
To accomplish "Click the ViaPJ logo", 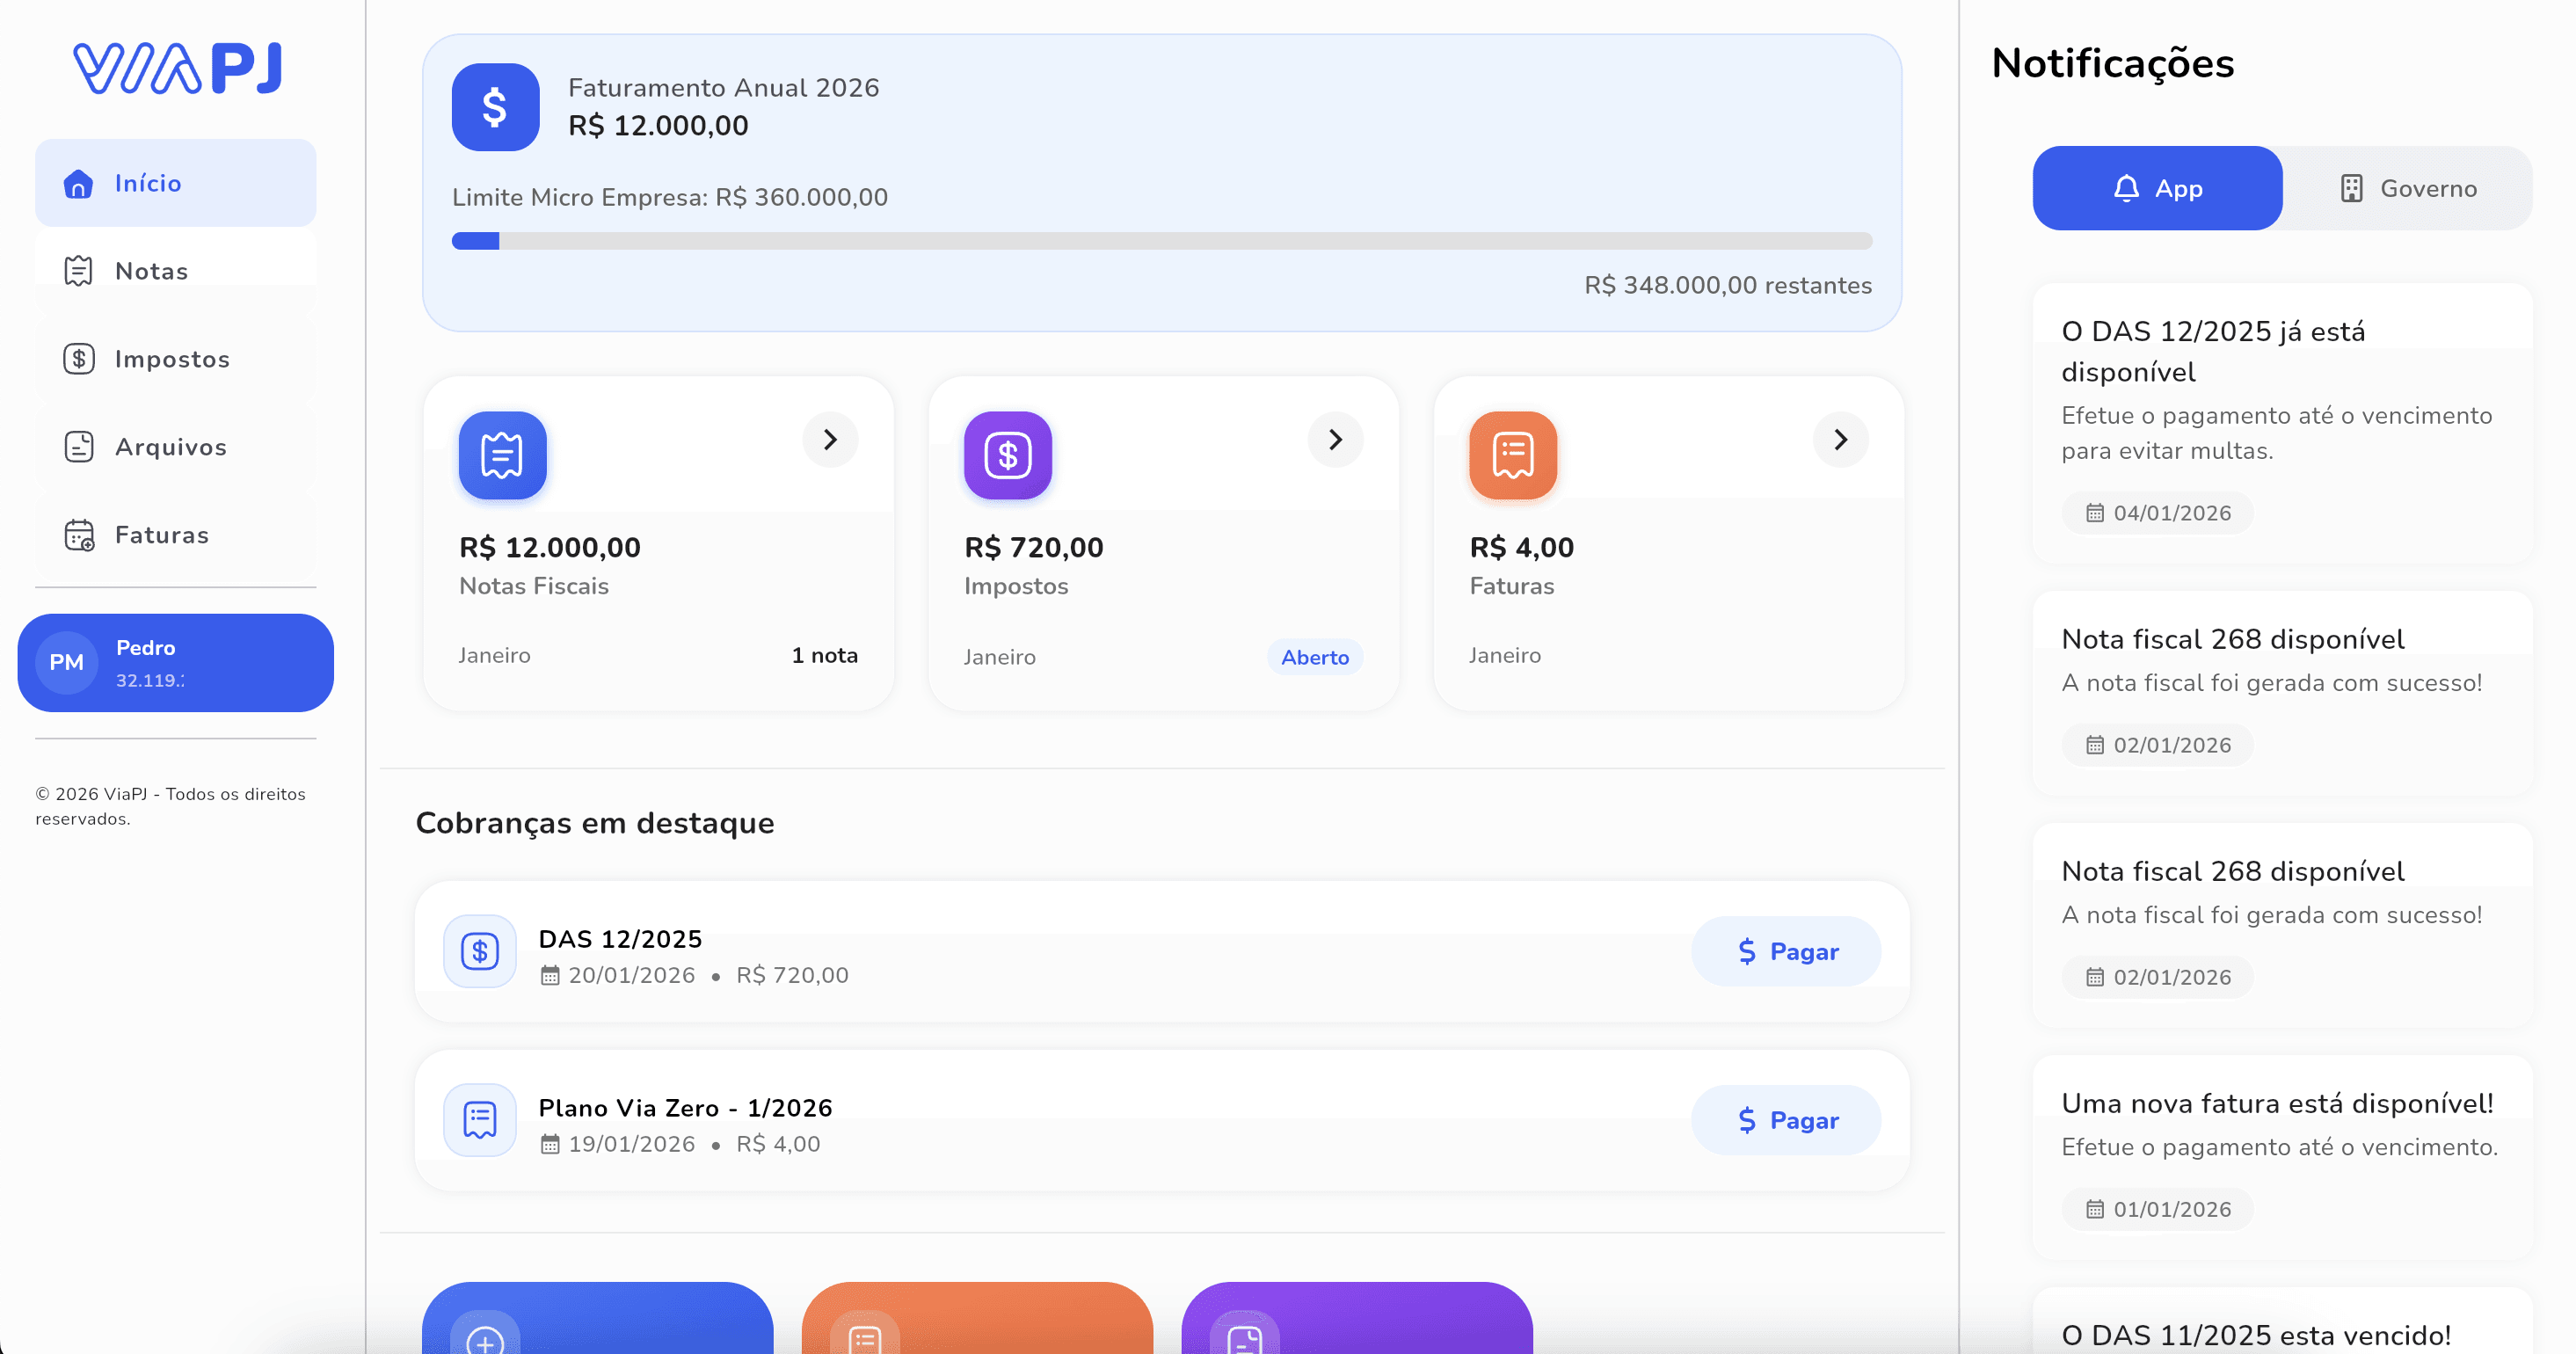I will (x=178, y=68).
